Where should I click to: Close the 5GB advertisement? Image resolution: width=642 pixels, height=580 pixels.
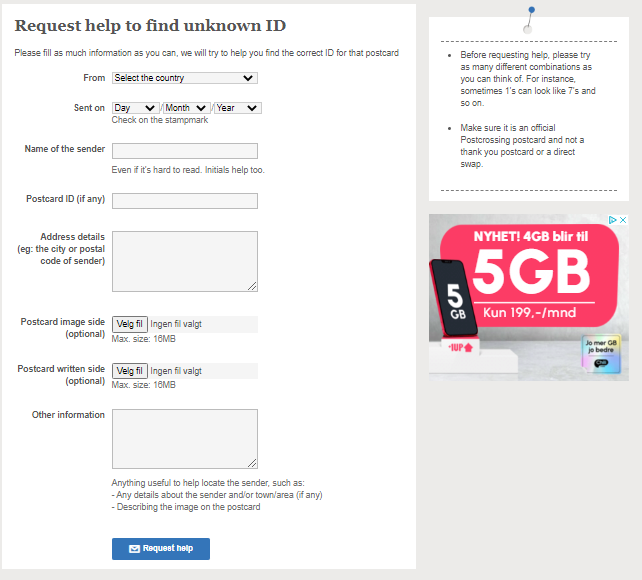[x=623, y=220]
